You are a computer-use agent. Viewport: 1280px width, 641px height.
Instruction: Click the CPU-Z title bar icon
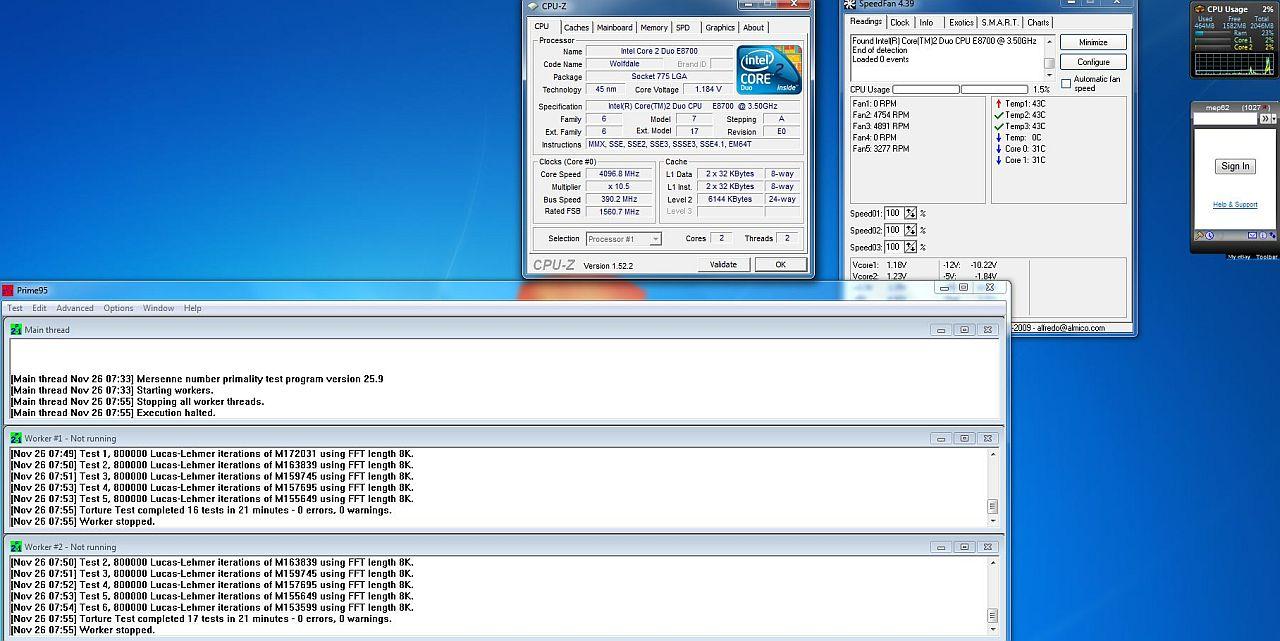pos(532,6)
